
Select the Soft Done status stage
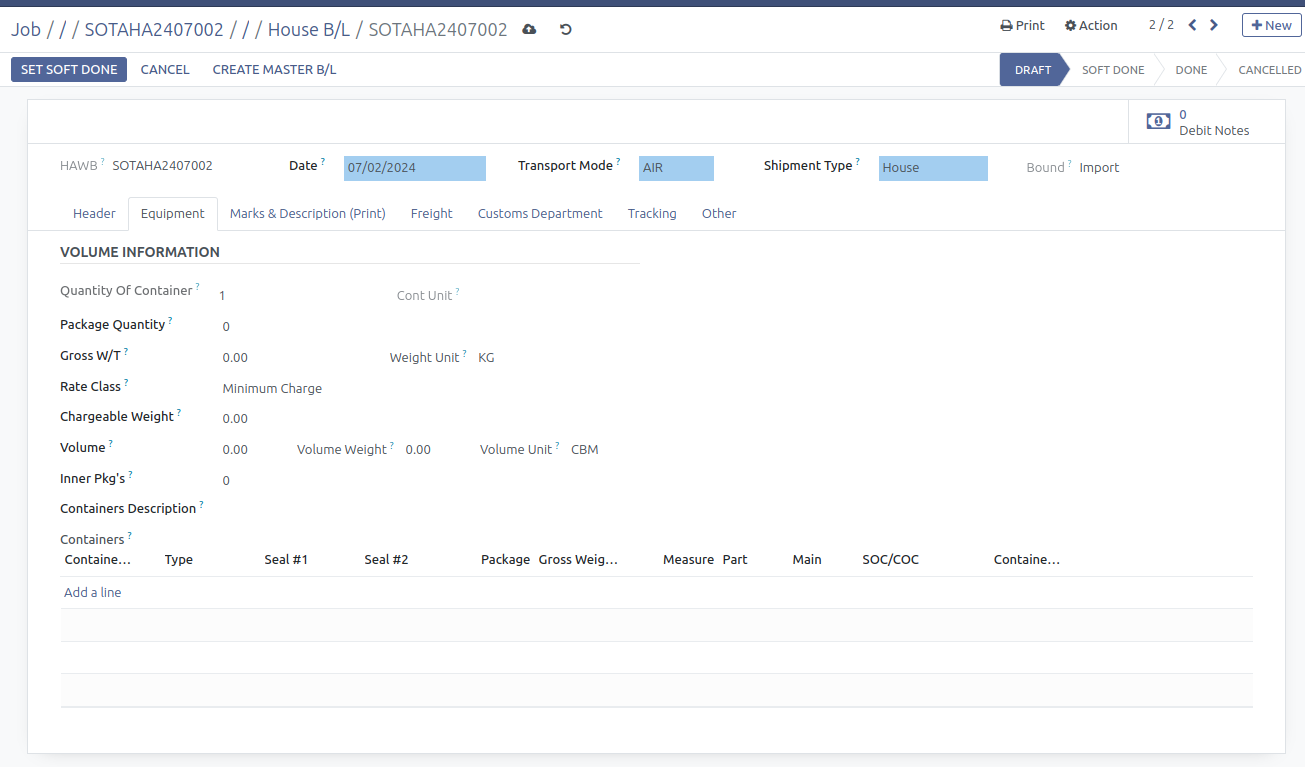click(x=1112, y=70)
